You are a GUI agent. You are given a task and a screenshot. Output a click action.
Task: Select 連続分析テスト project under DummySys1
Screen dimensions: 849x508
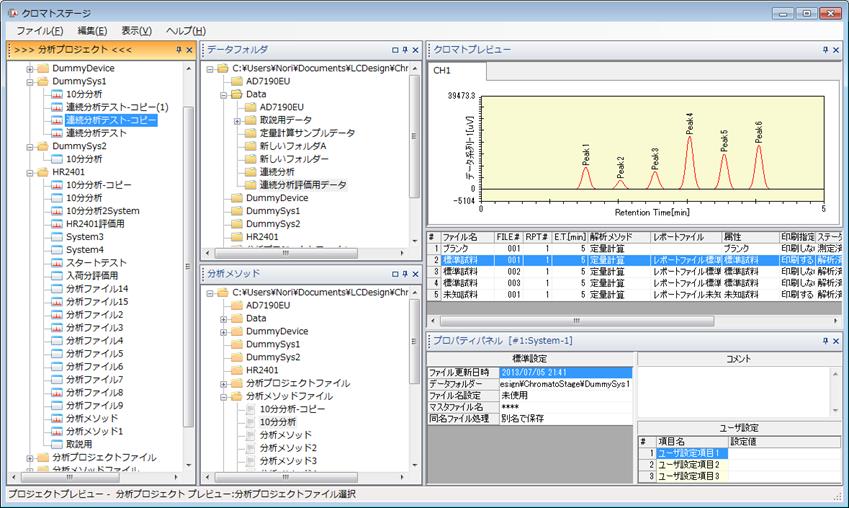pos(96,133)
